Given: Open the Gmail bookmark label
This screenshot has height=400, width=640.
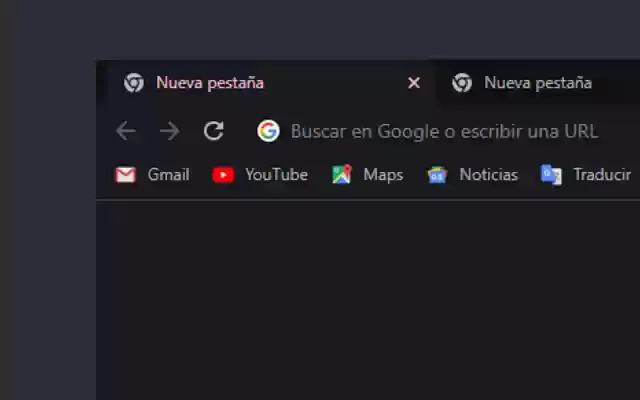Looking at the screenshot, I should pos(168,175).
